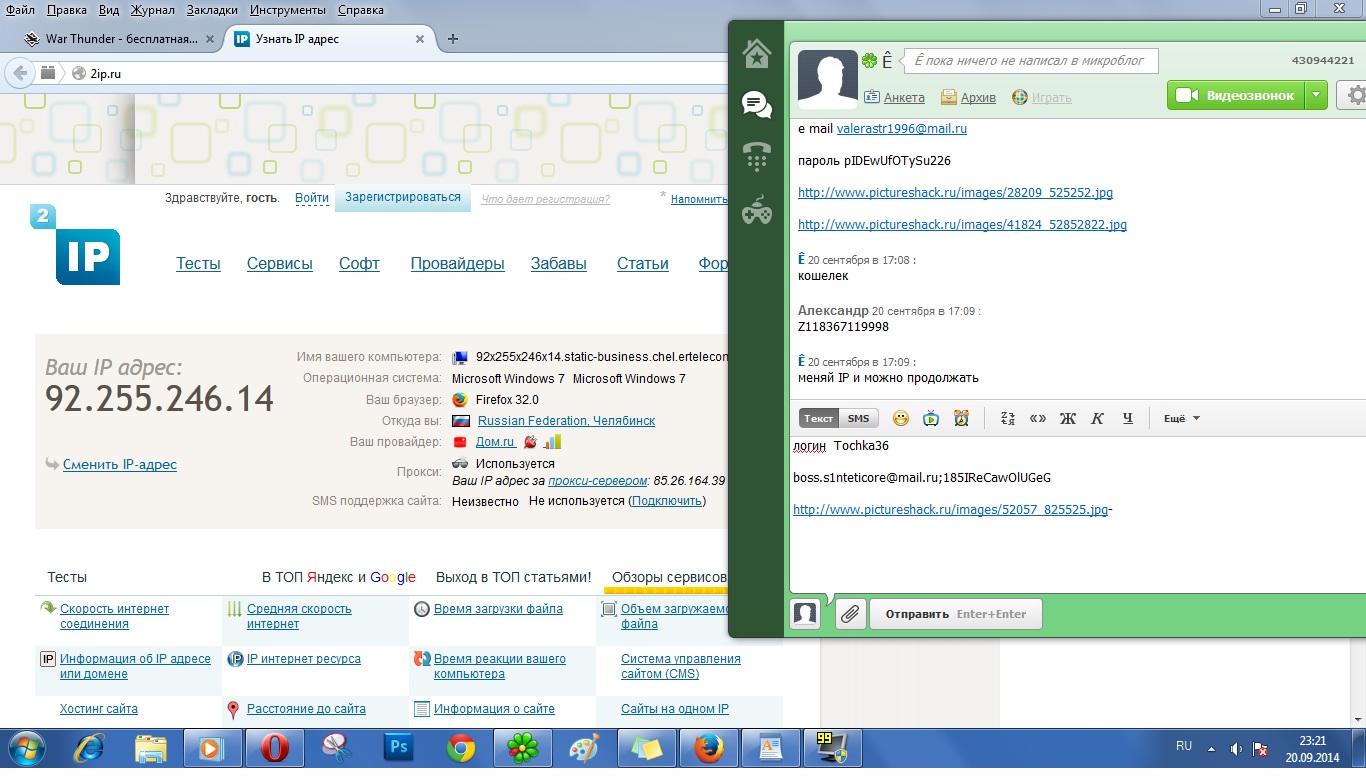Open the Файл menu
This screenshot has width=1366, height=780.
tap(20, 10)
